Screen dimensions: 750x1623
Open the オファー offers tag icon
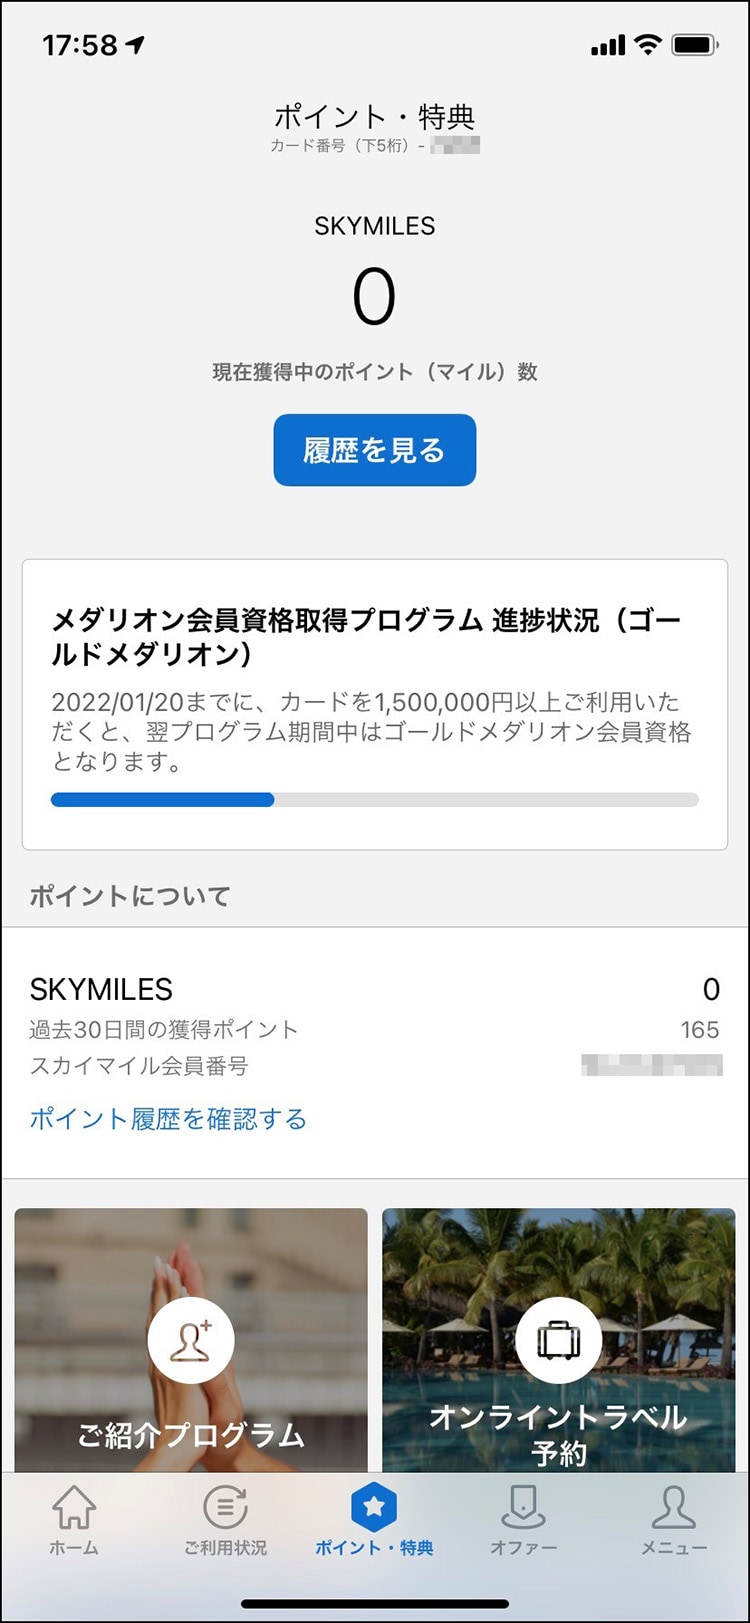pyautogui.click(x=523, y=1507)
